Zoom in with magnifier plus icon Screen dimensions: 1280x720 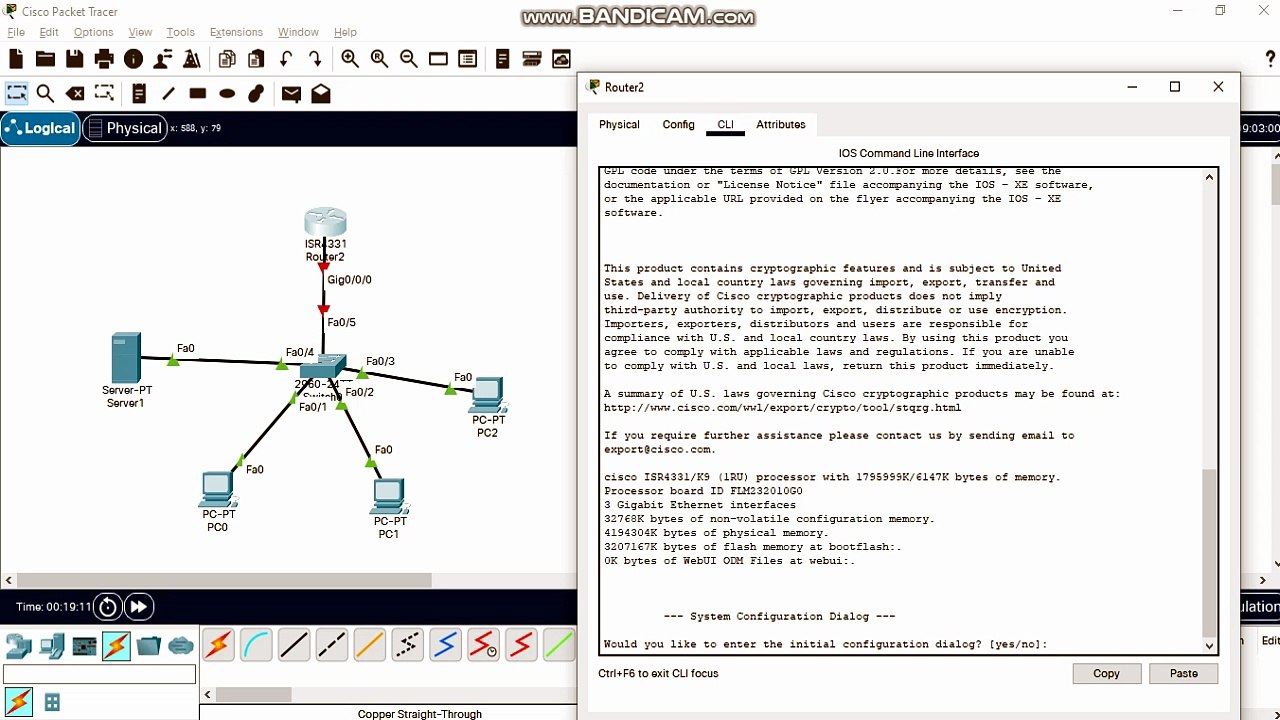[x=350, y=59]
